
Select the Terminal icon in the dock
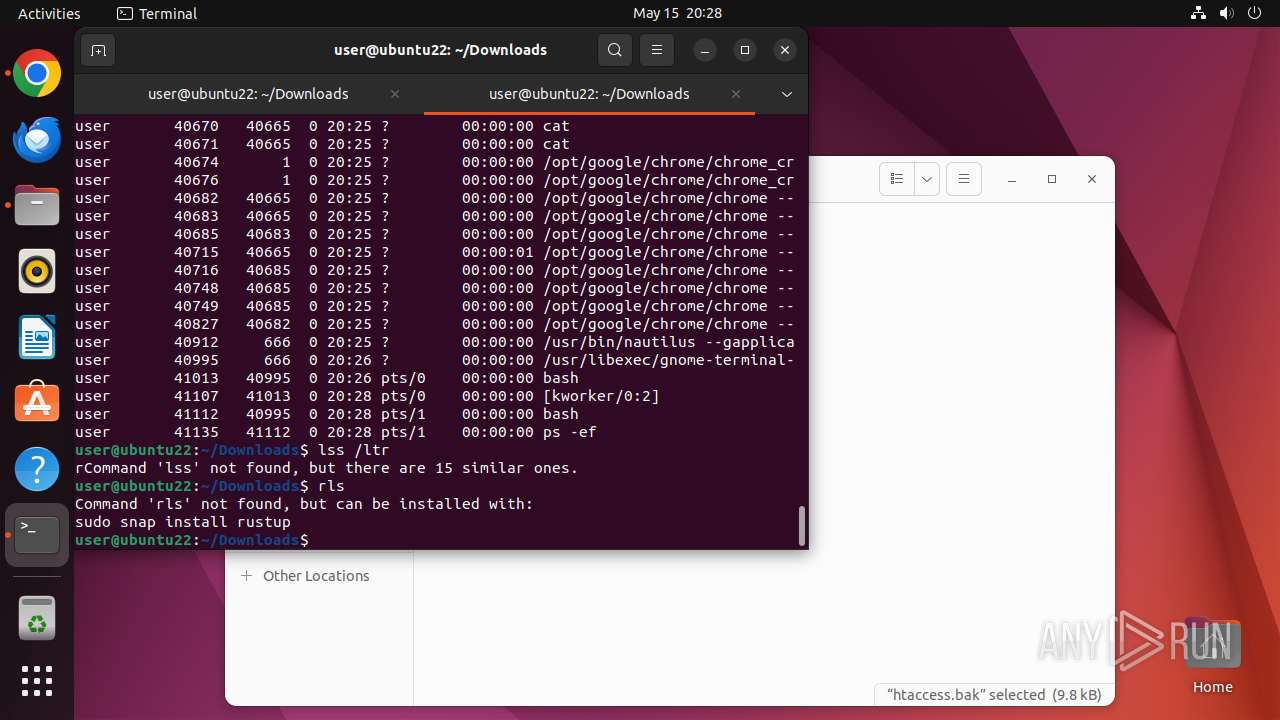pos(37,535)
